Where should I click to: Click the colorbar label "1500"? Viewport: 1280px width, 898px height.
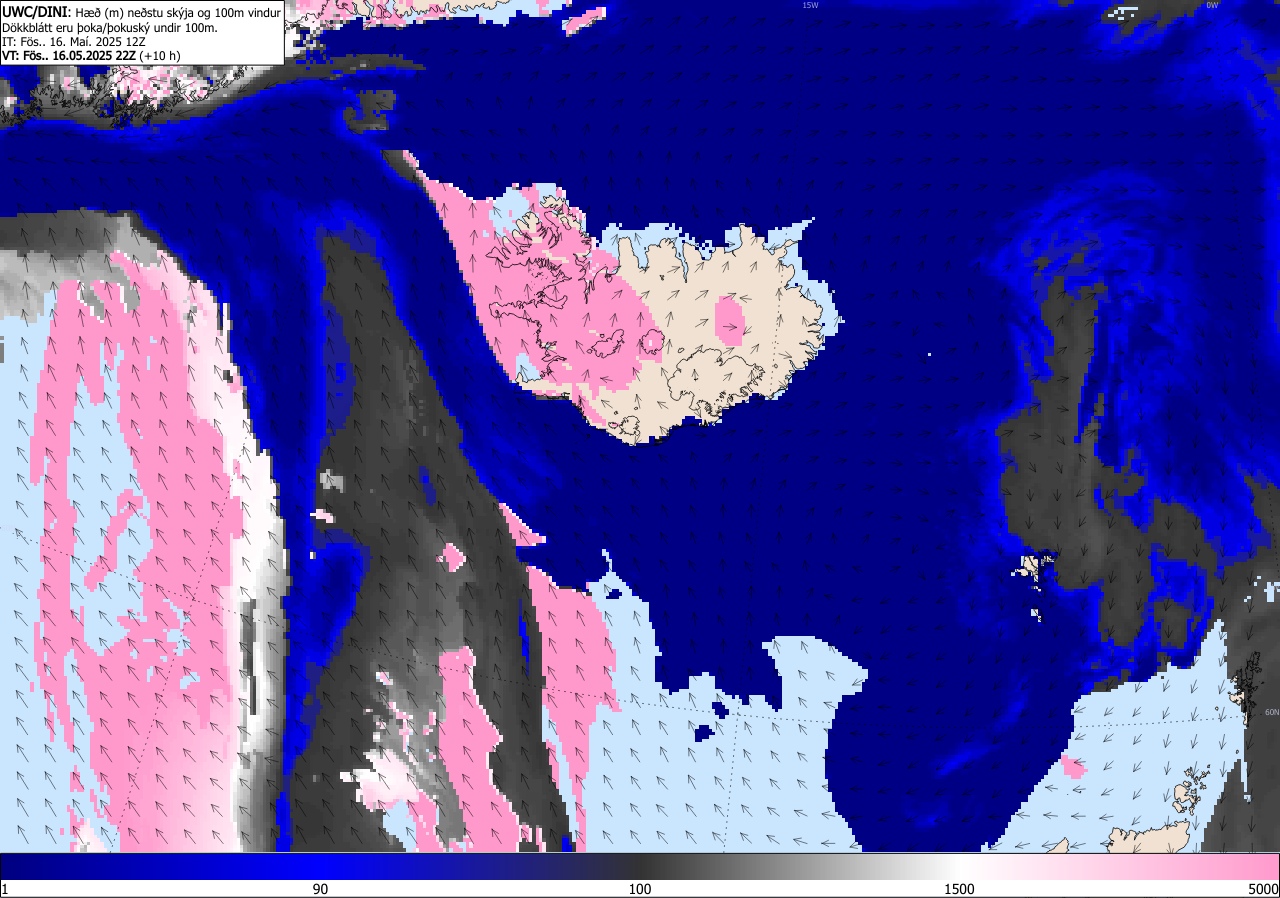(960, 889)
